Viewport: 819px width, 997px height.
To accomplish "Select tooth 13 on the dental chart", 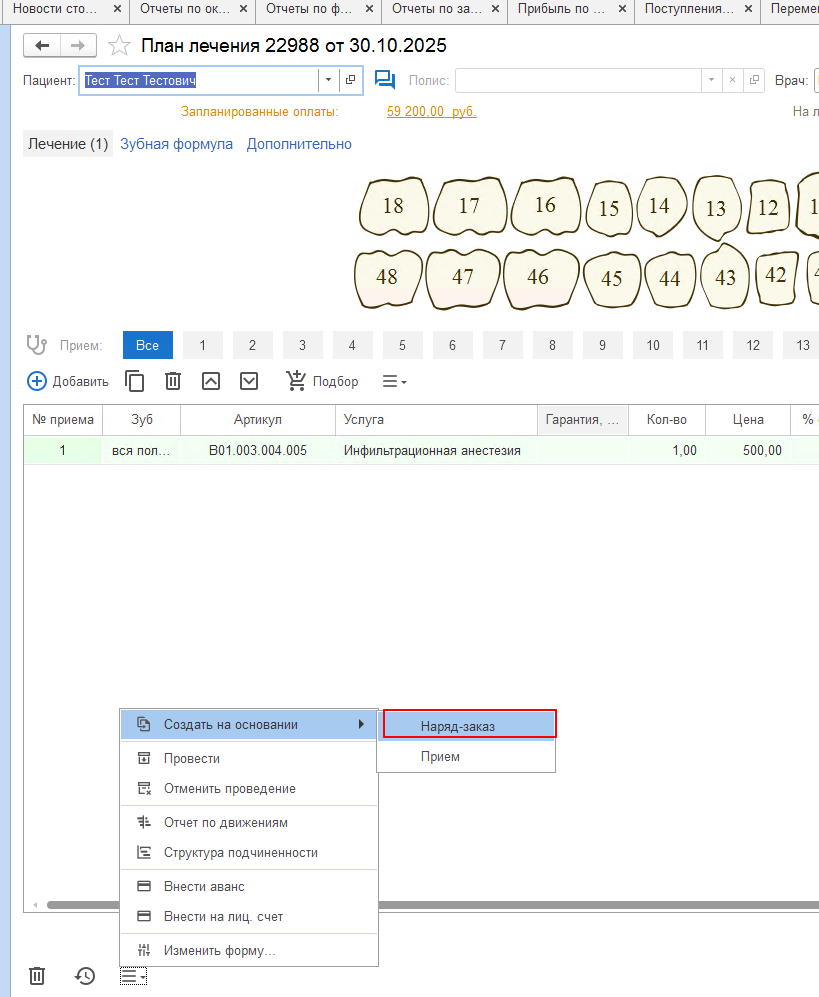I will coord(716,209).
